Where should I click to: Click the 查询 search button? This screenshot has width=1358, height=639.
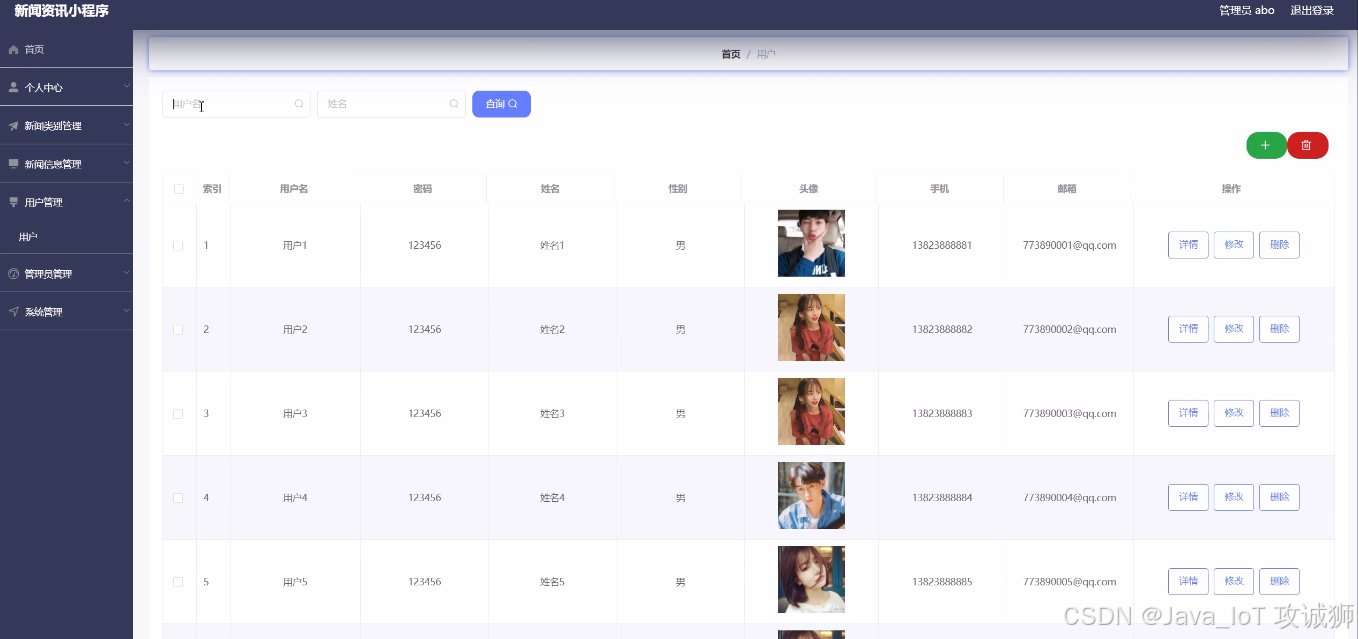pos(501,104)
